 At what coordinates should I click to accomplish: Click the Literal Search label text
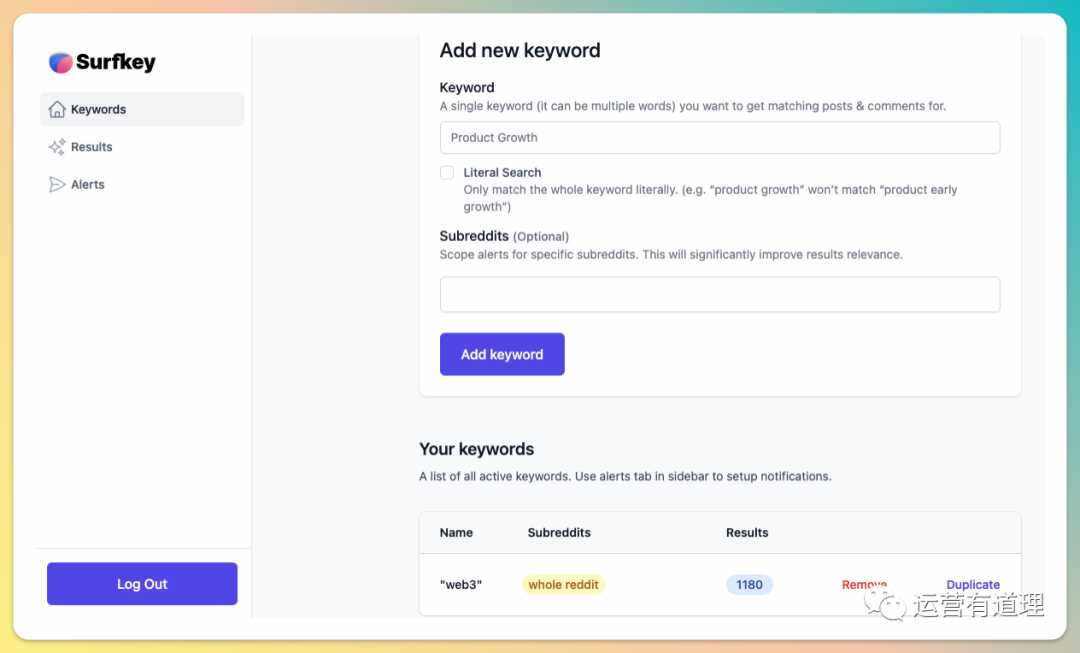click(x=502, y=172)
